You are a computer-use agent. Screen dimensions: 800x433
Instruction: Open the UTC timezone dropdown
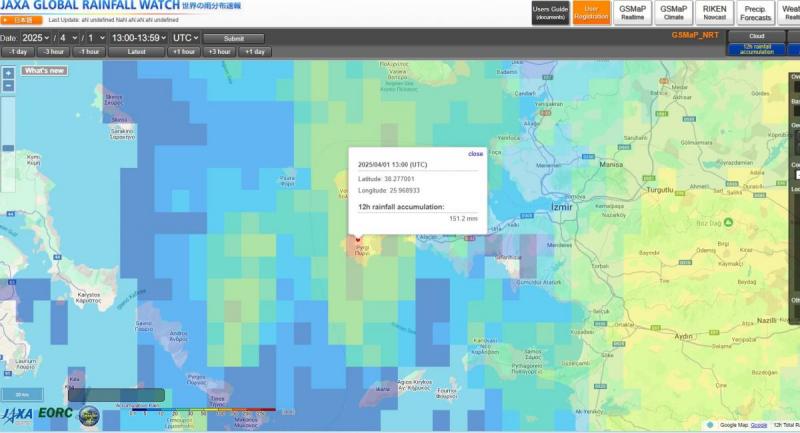185,38
